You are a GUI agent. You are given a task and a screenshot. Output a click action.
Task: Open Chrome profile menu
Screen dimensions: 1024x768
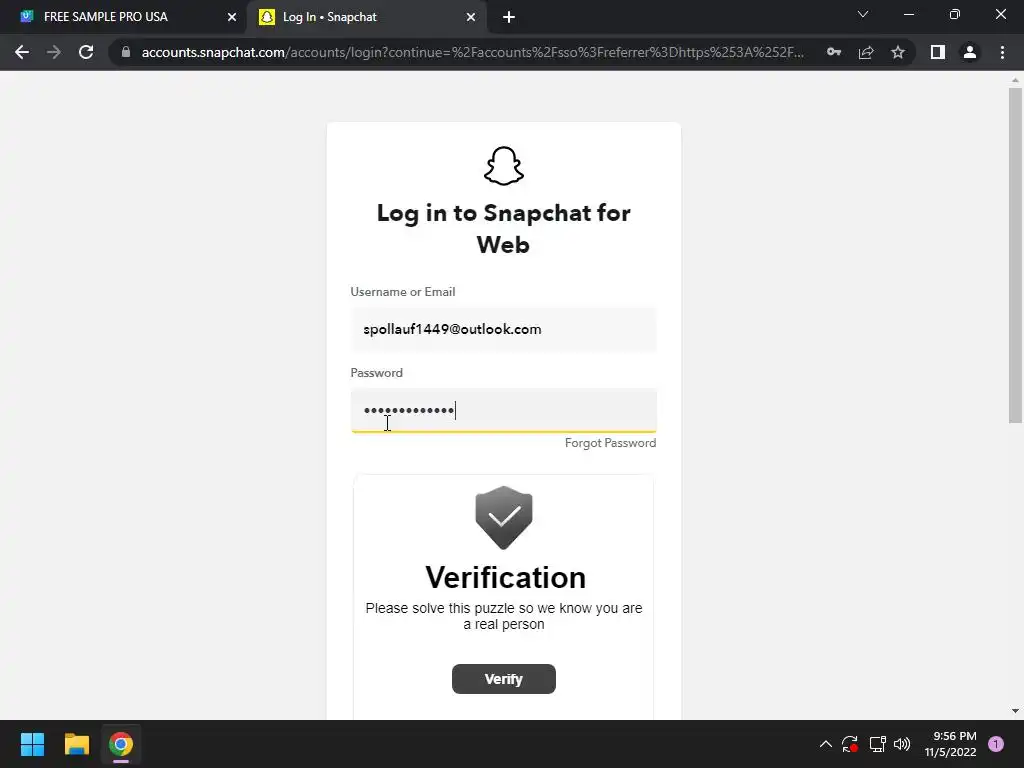coord(970,52)
